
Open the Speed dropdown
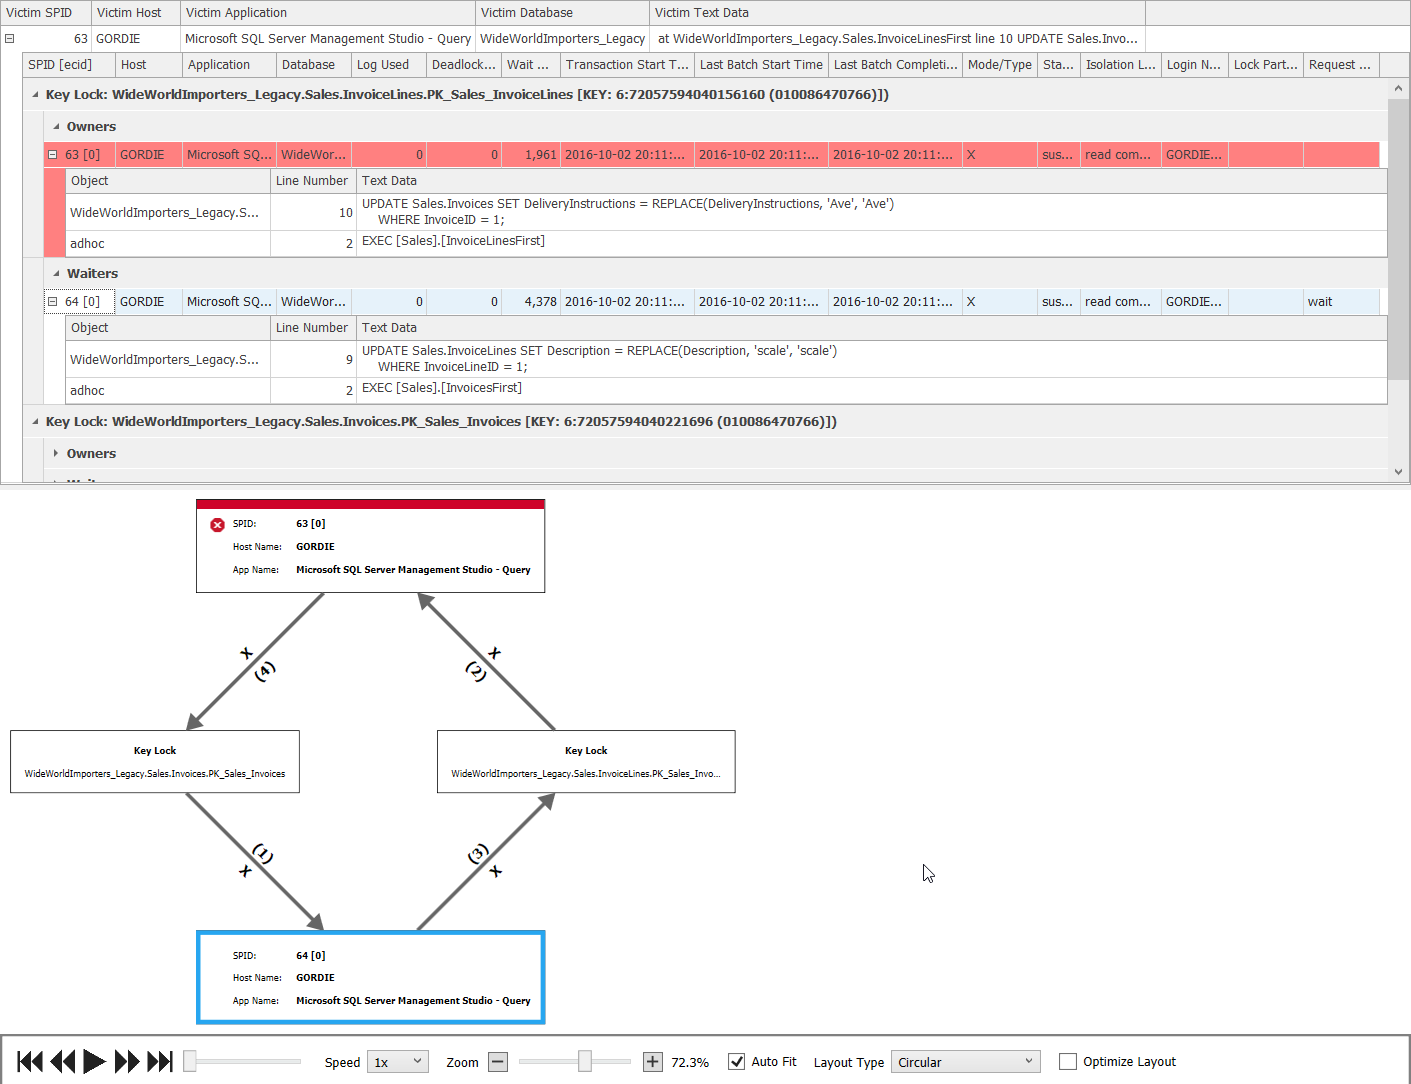pyautogui.click(x=397, y=1062)
